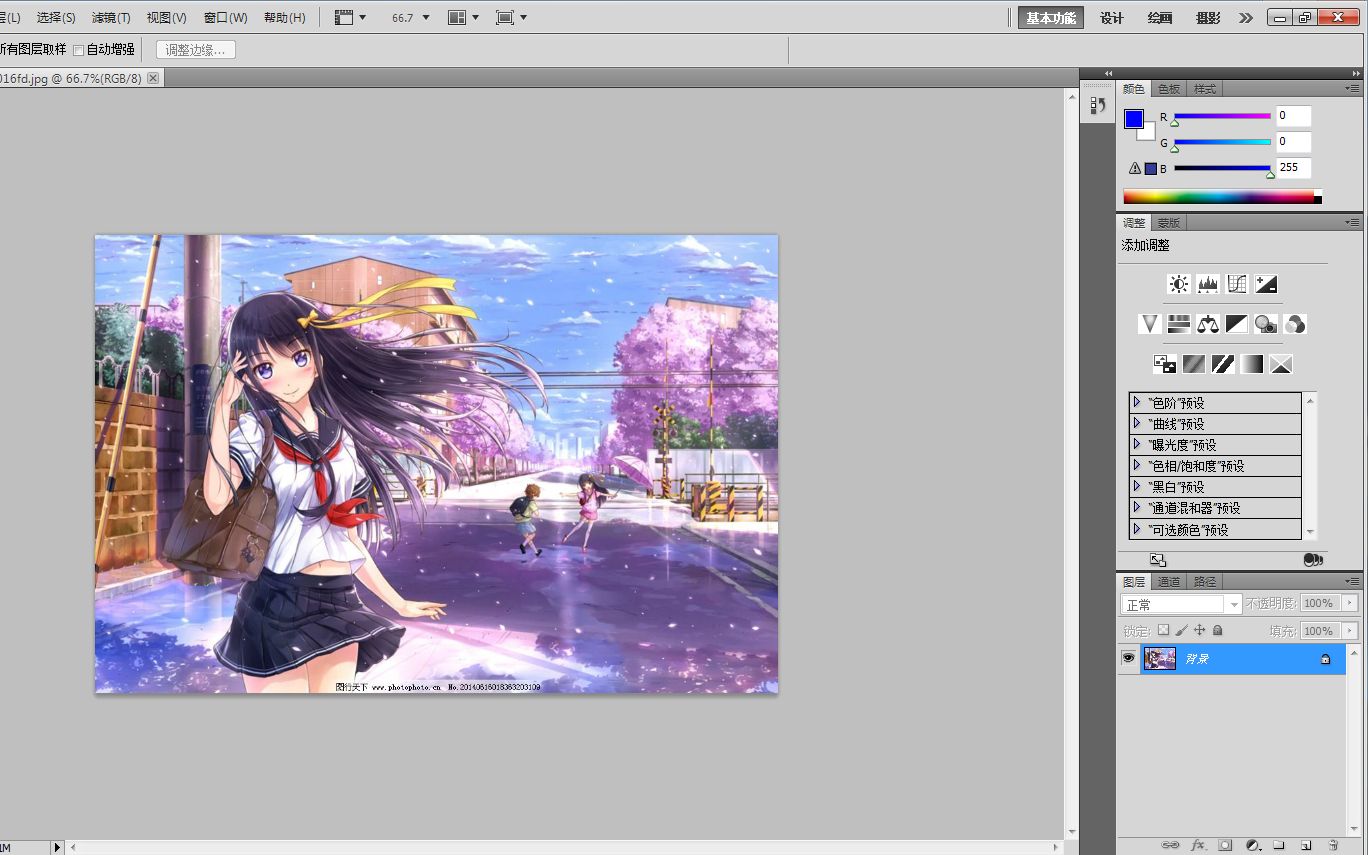Add a layer mask from Layers panel
Image resolution: width=1368 pixels, height=855 pixels.
point(1224,847)
